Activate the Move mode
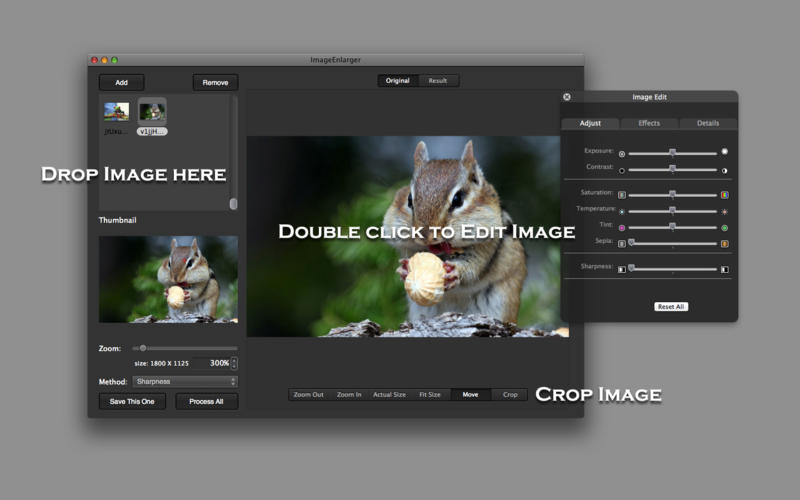Viewport: 800px width, 500px height. coord(470,394)
